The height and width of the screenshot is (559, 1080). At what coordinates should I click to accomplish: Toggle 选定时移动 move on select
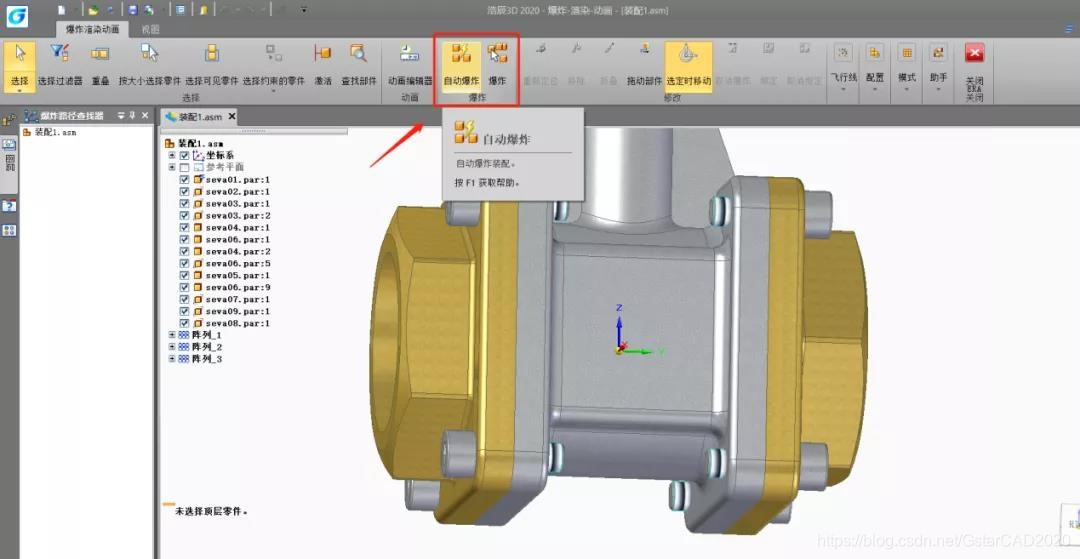tap(688, 65)
